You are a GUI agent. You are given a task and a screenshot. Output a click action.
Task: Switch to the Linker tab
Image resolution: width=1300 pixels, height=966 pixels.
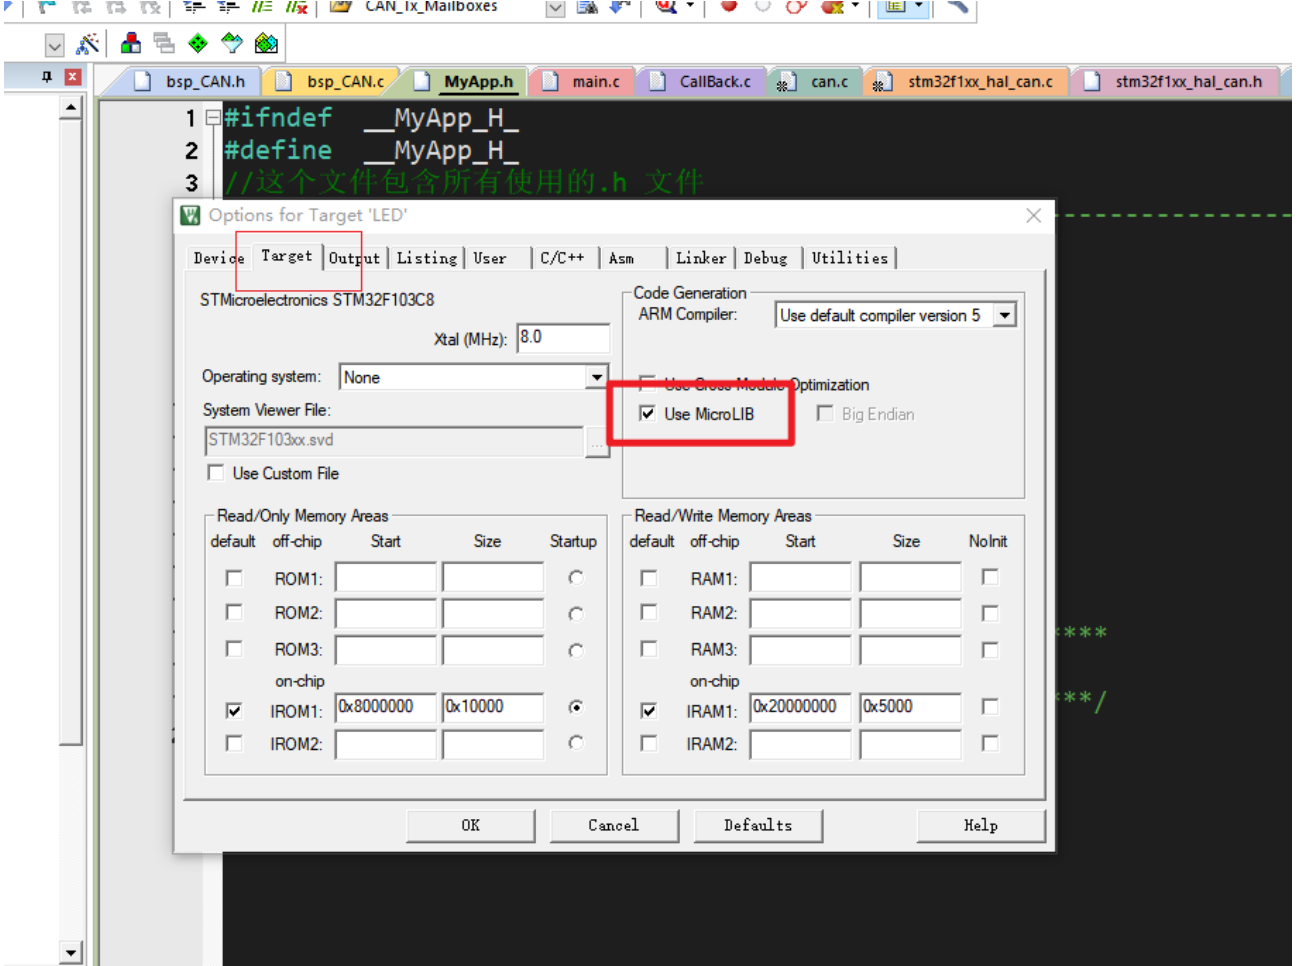pyautogui.click(x=701, y=258)
